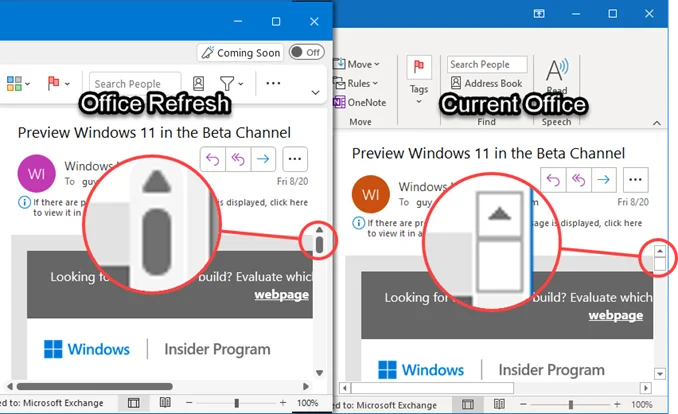This screenshot has width=678, height=414.
Task: Click the info icon in Office Refresh message
Action: pos(24,202)
